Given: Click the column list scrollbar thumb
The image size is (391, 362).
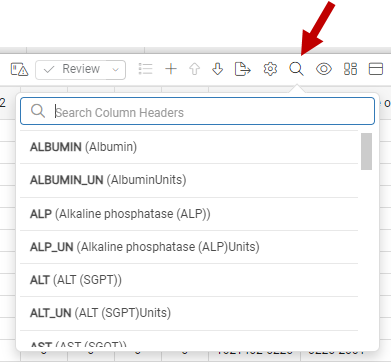Looking at the screenshot, I should [x=366, y=151].
